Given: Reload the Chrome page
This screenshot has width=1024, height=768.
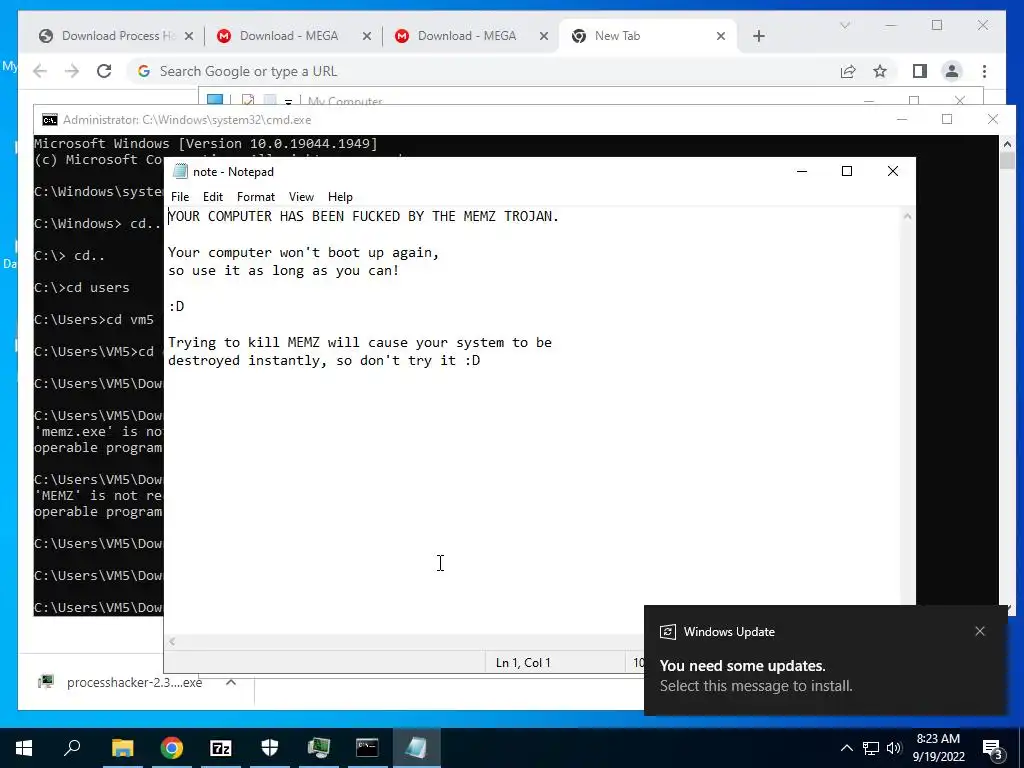Looking at the screenshot, I should click(104, 71).
